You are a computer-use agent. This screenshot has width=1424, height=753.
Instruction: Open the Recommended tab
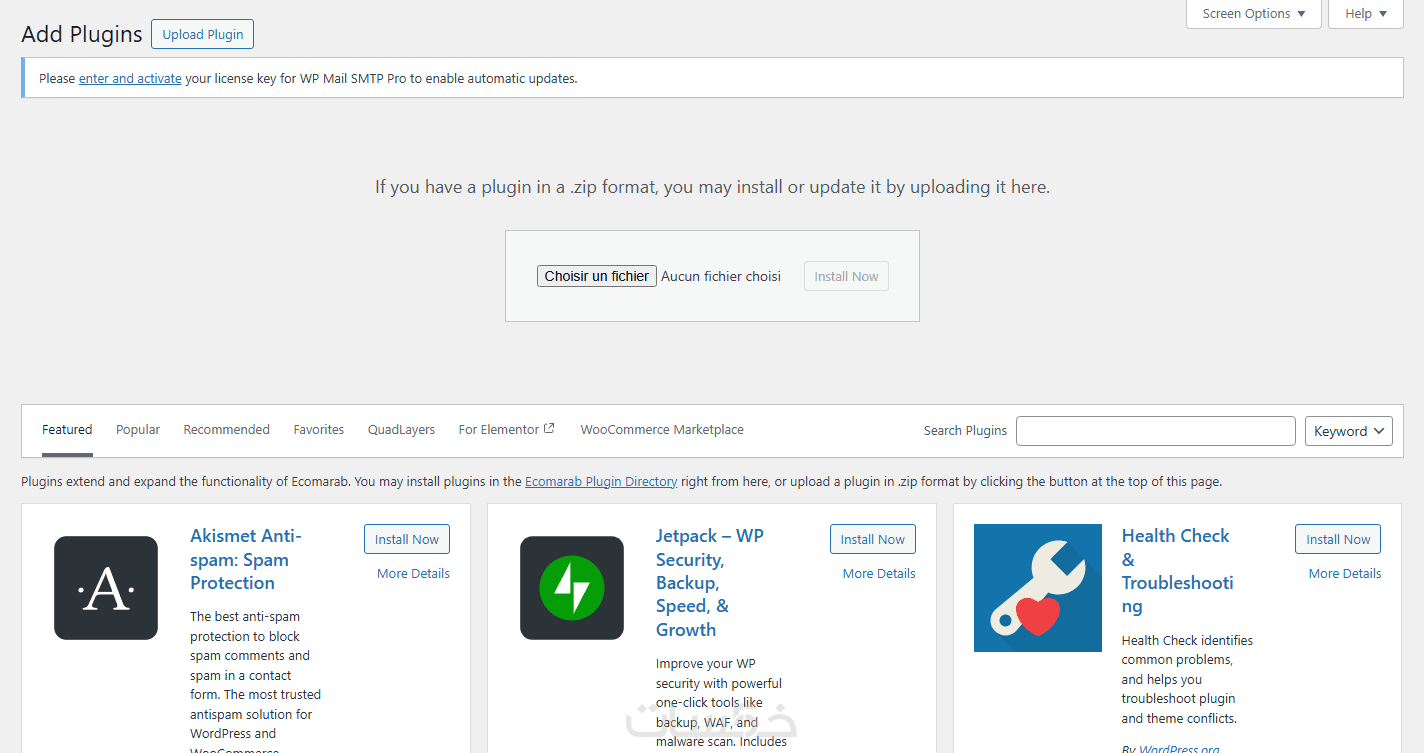[227, 430]
